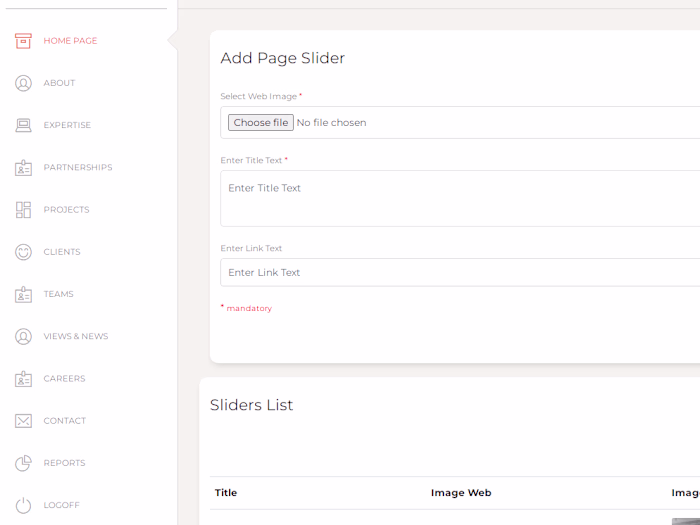Go to PARTNERSHIPS section
The width and height of the screenshot is (700, 525).
point(78,167)
